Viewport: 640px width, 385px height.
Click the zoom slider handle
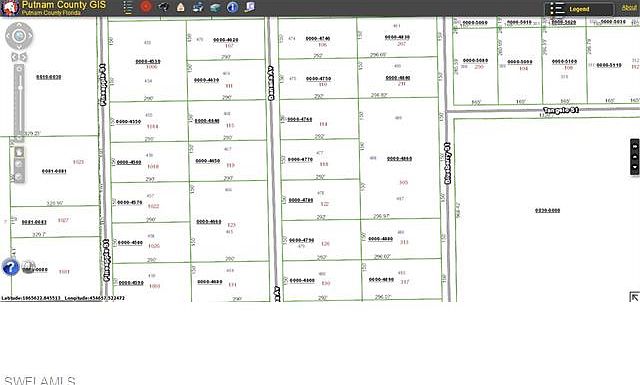click(20, 88)
